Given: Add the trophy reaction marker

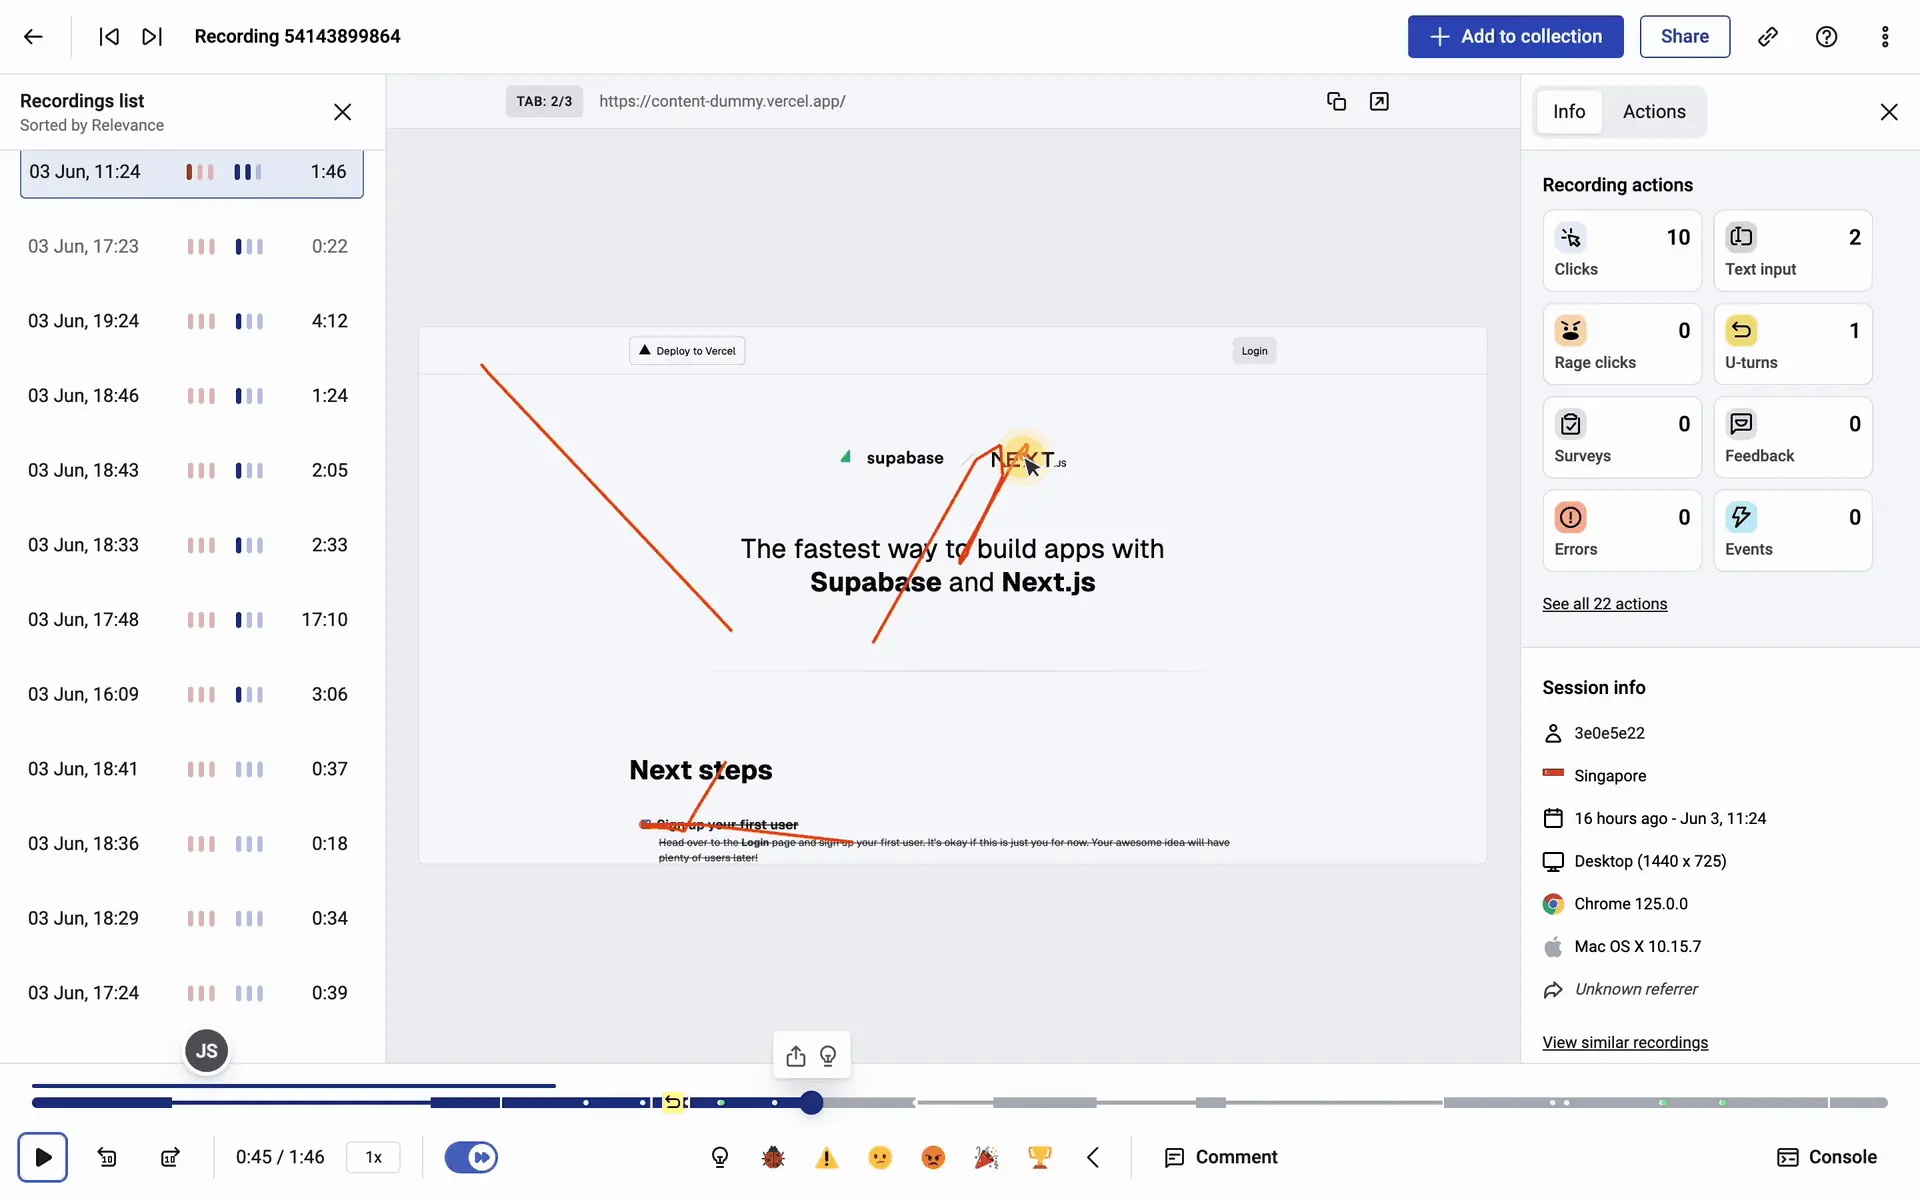Looking at the screenshot, I should click(x=1039, y=1157).
